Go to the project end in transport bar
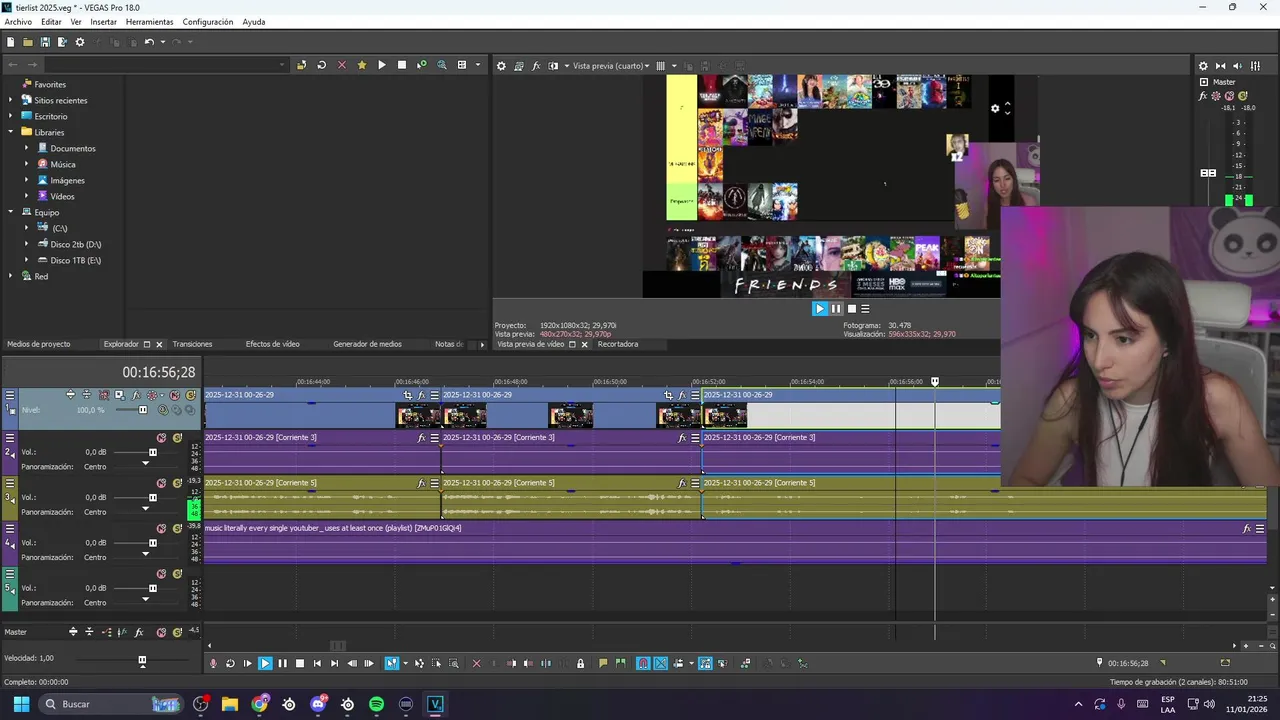The width and height of the screenshot is (1280, 720). pyautogui.click(x=334, y=663)
